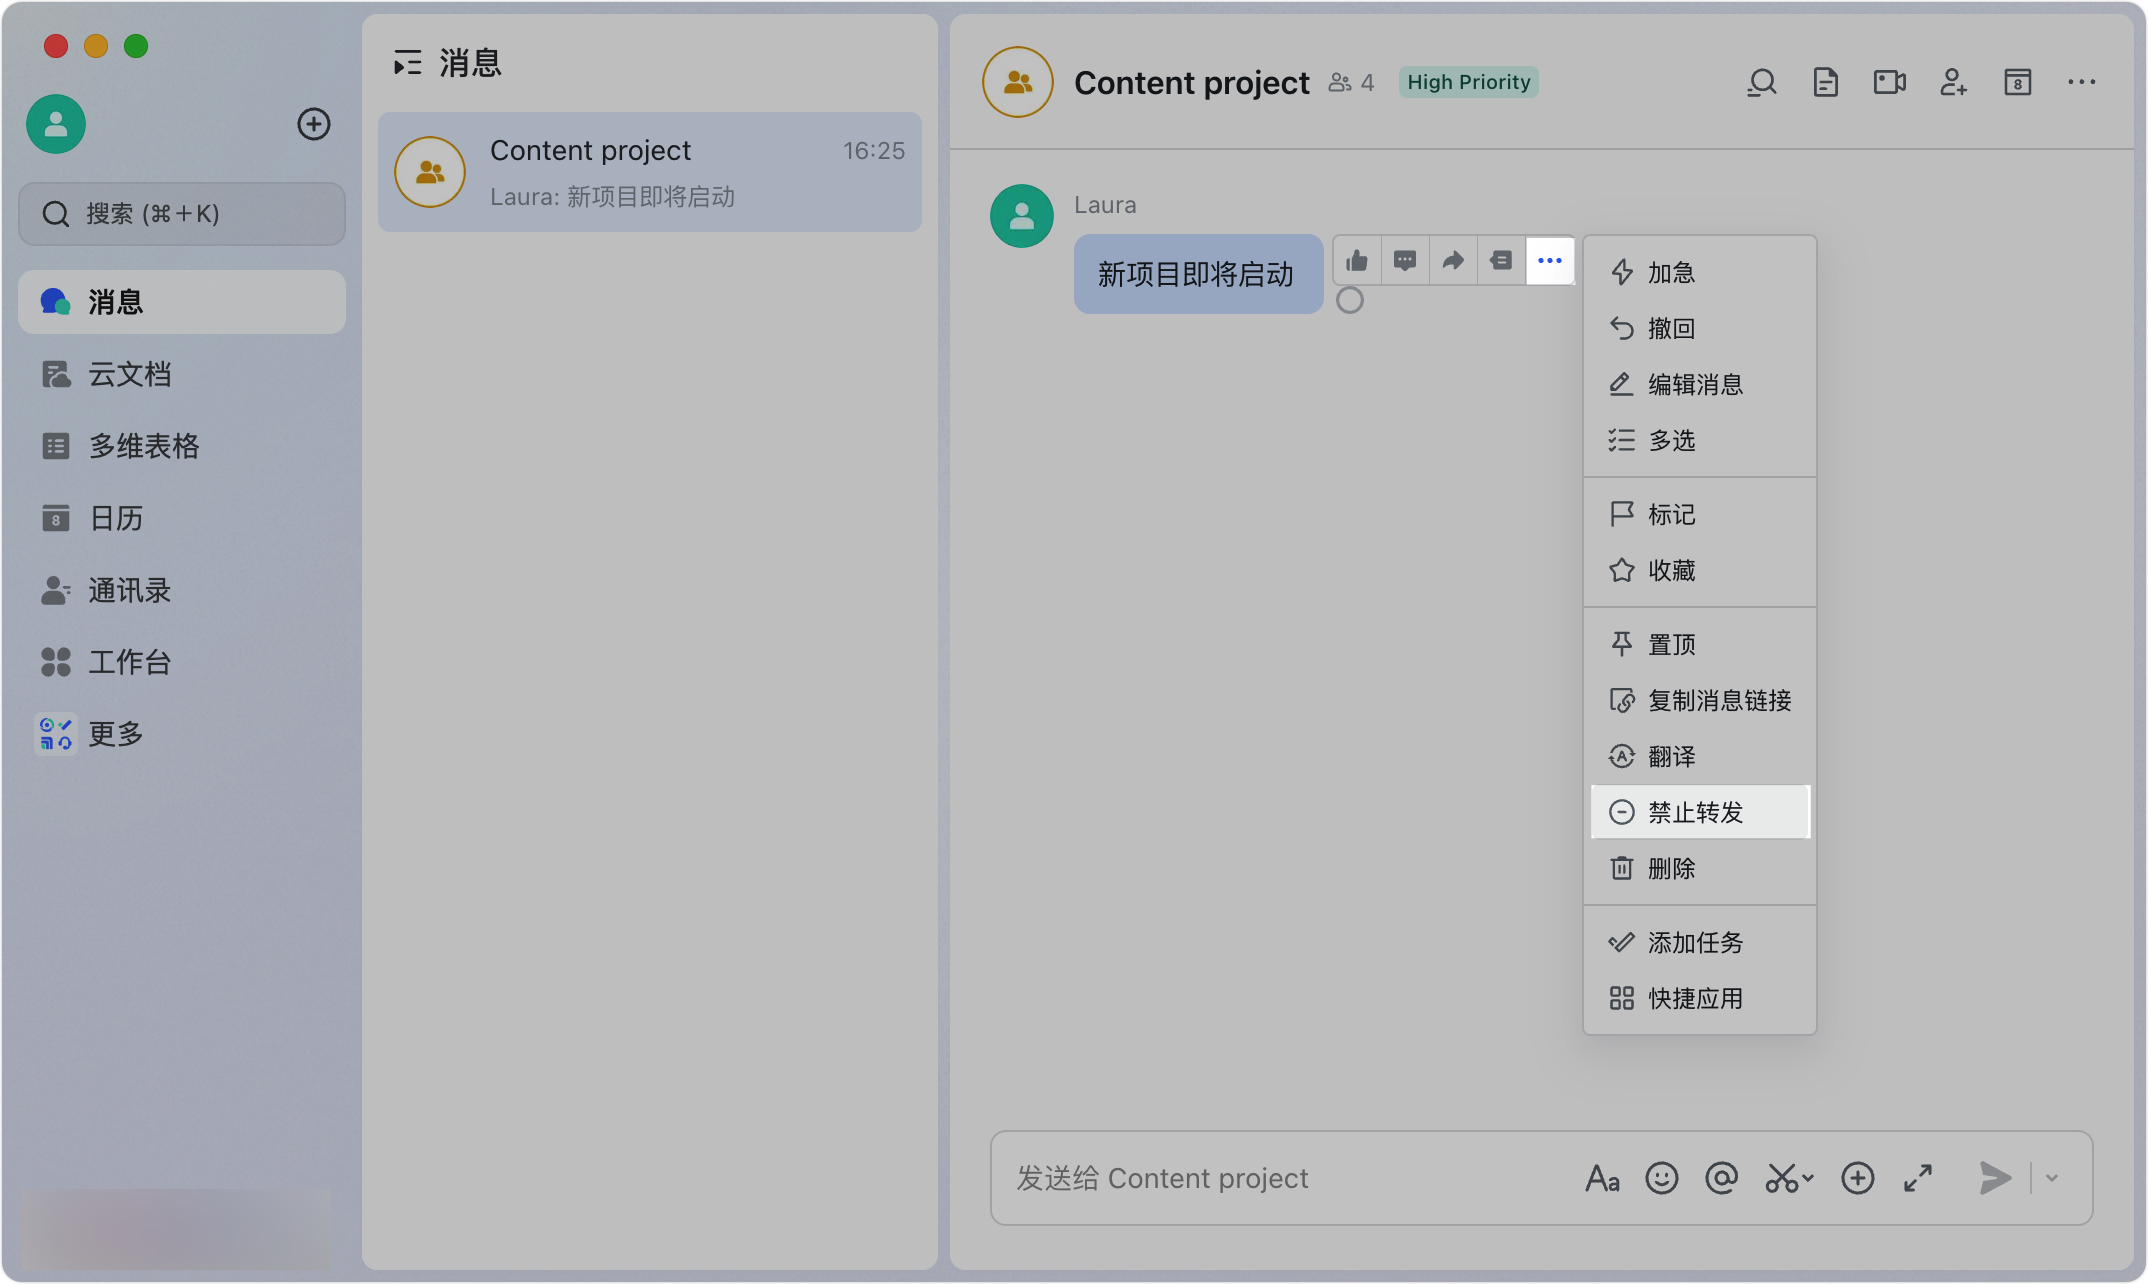Image resolution: width=2148 pixels, height=1284 pixels.
Task: Open group calendar icon in header
Action: [2017, 82]
